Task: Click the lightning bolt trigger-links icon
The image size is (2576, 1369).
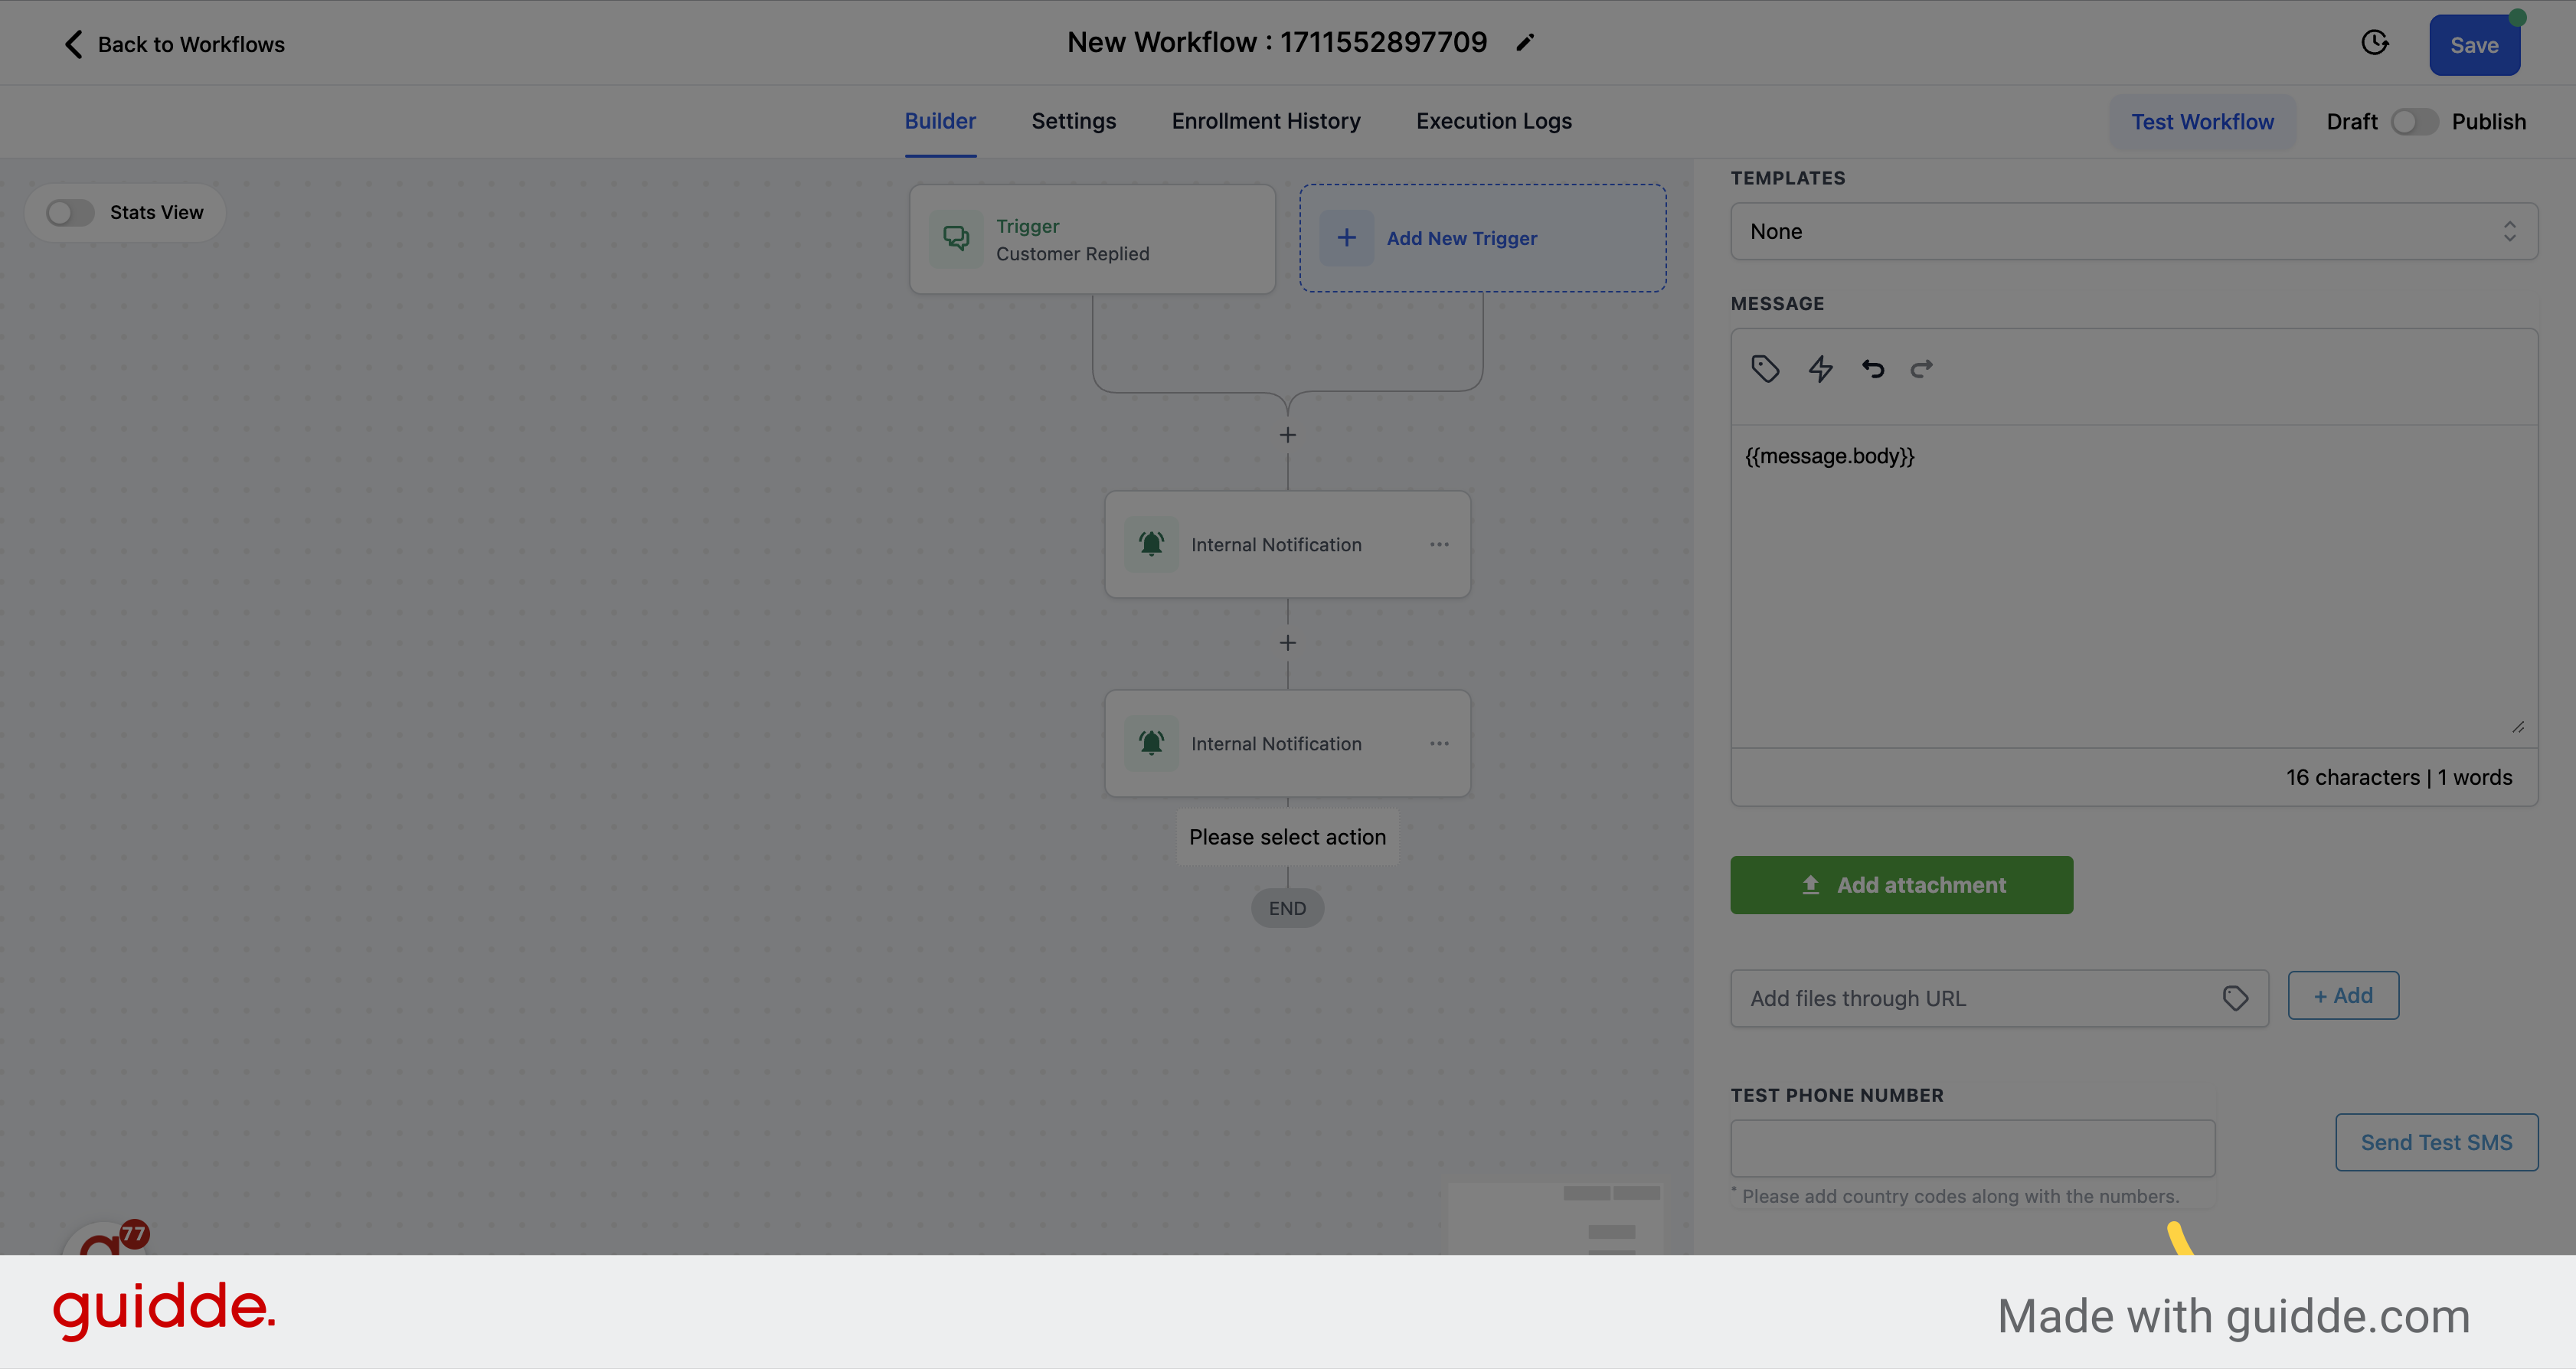Action: tap(1820, 369)
